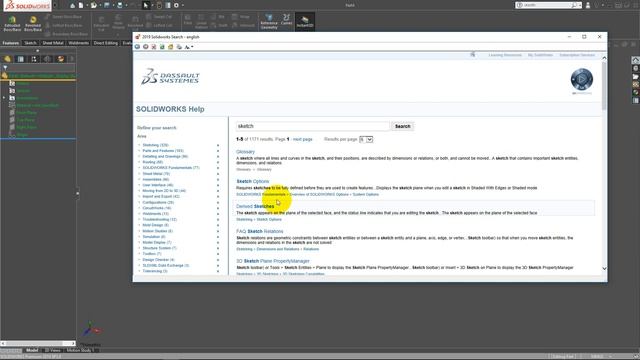Click the New document icon
The image size is (640, 360).
point(81,5)
